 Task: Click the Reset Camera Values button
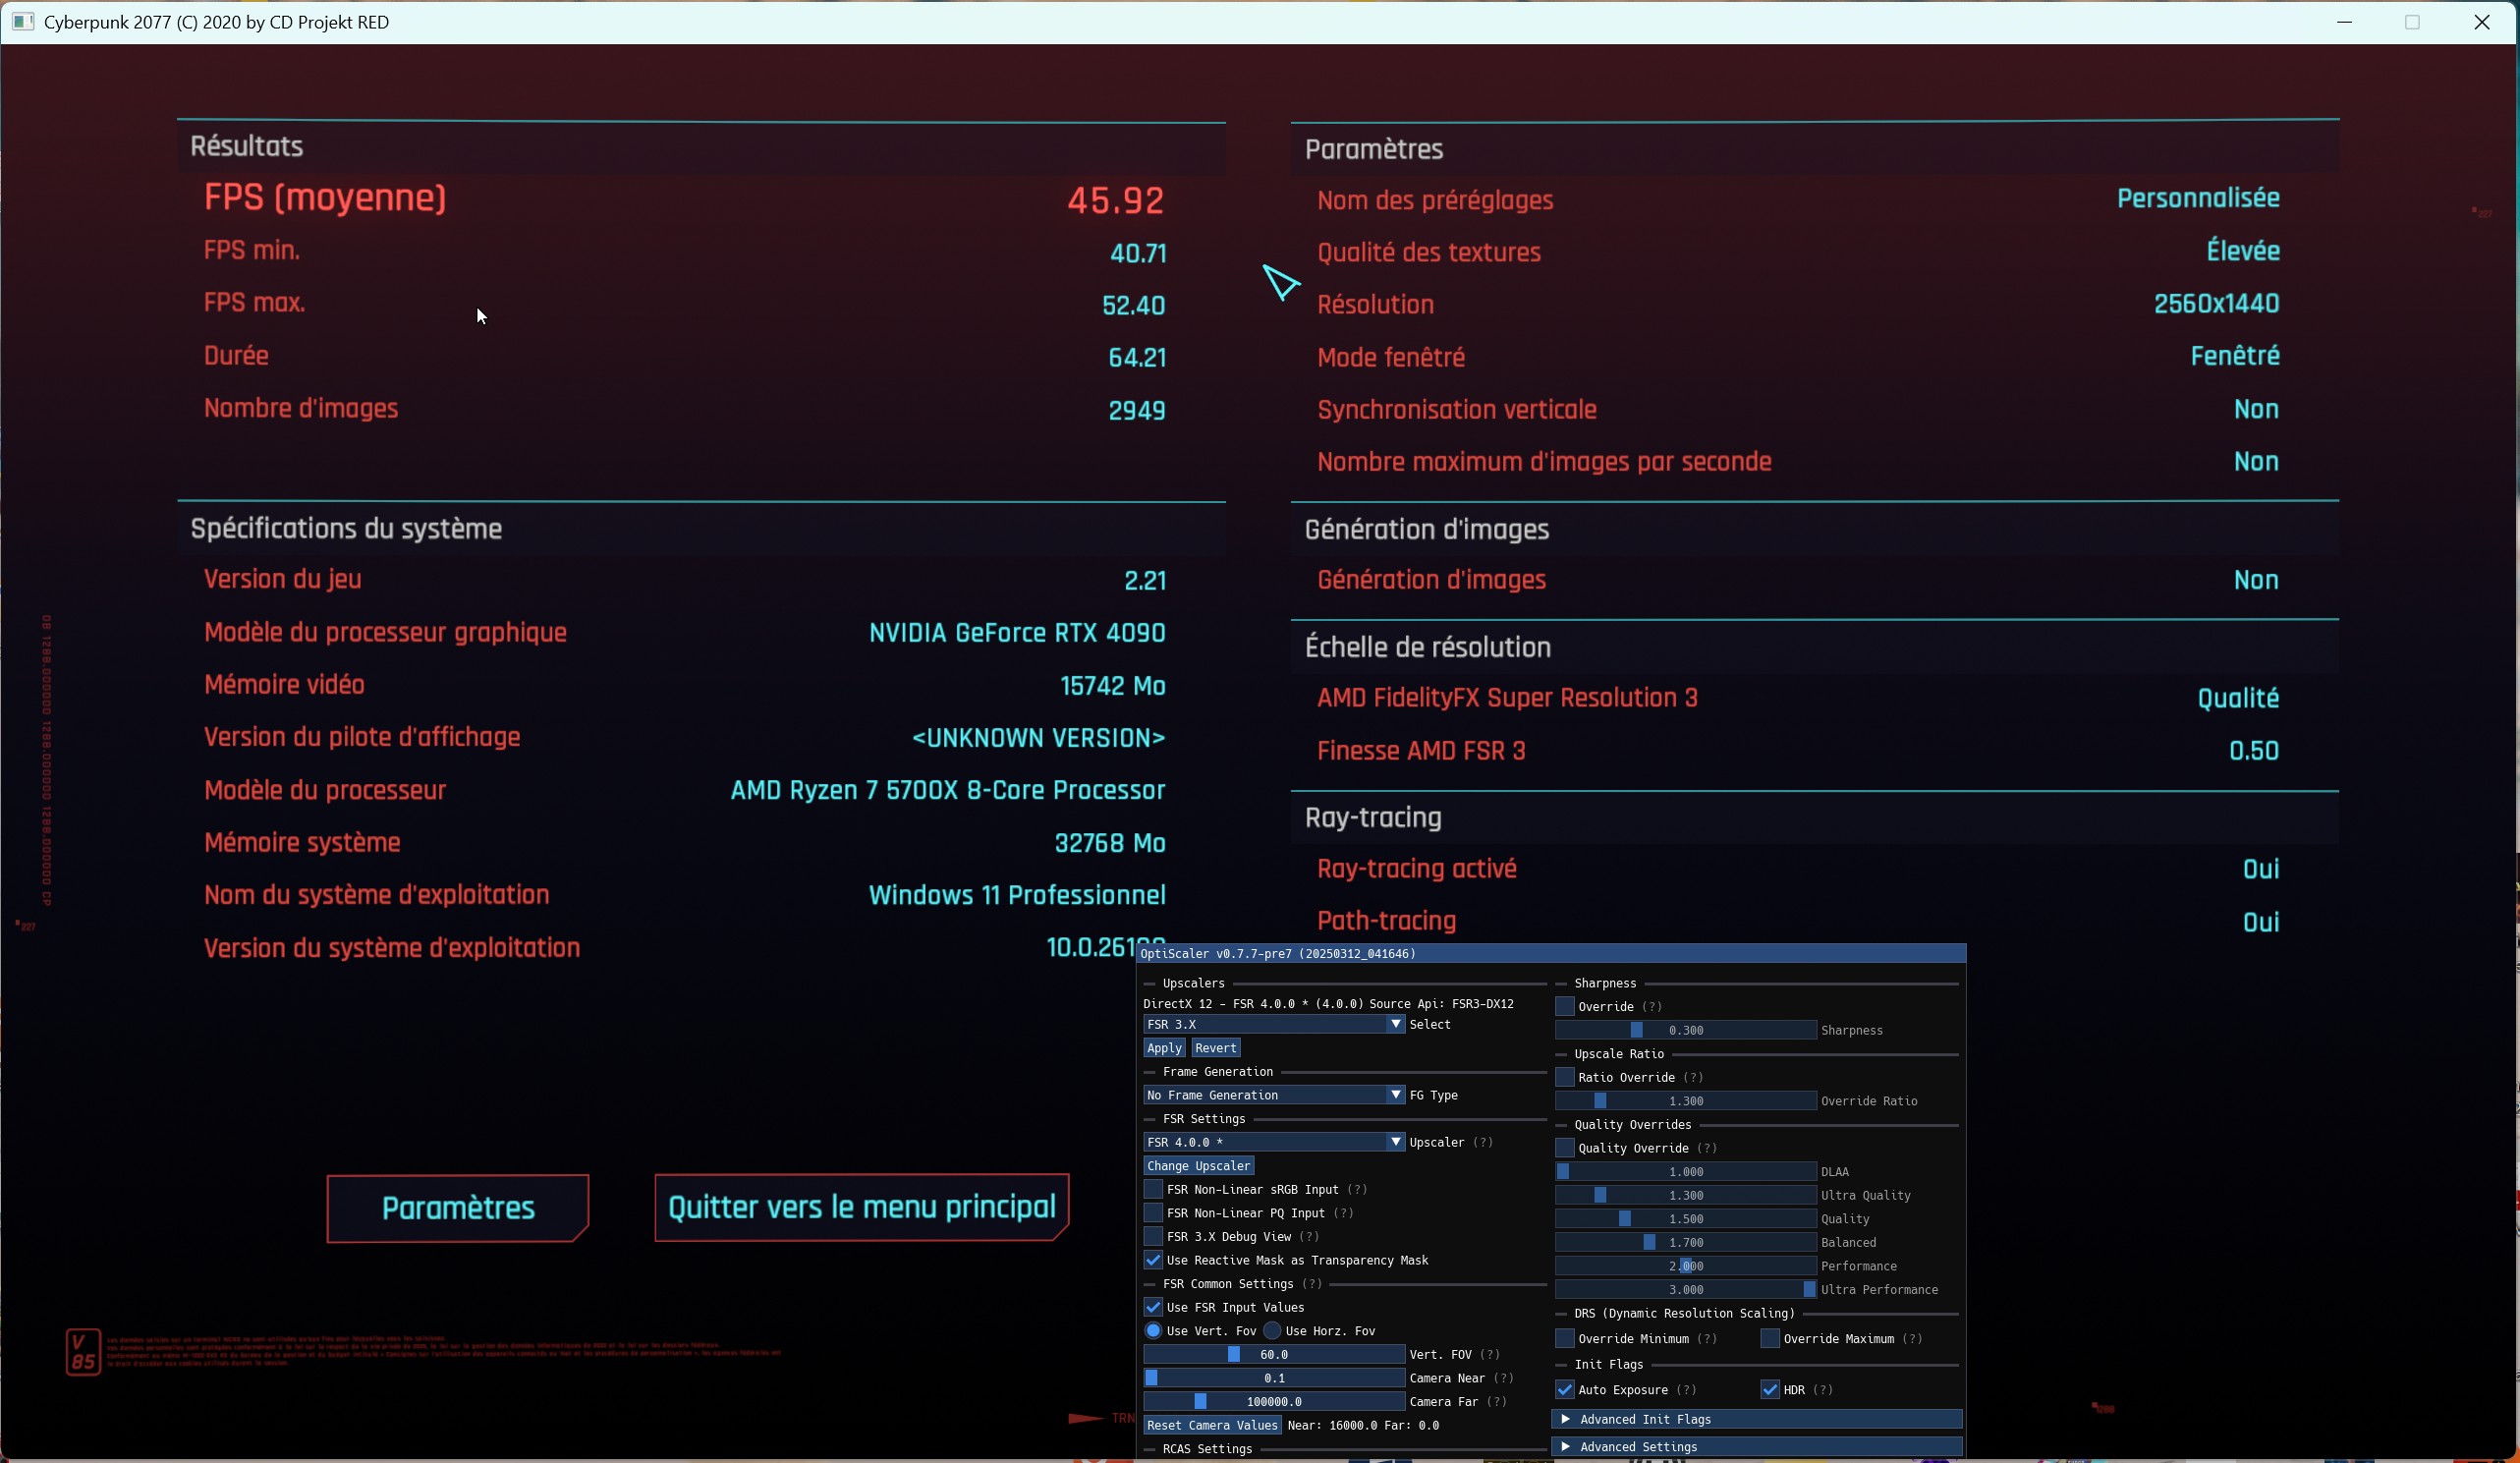point(1212,1425)
